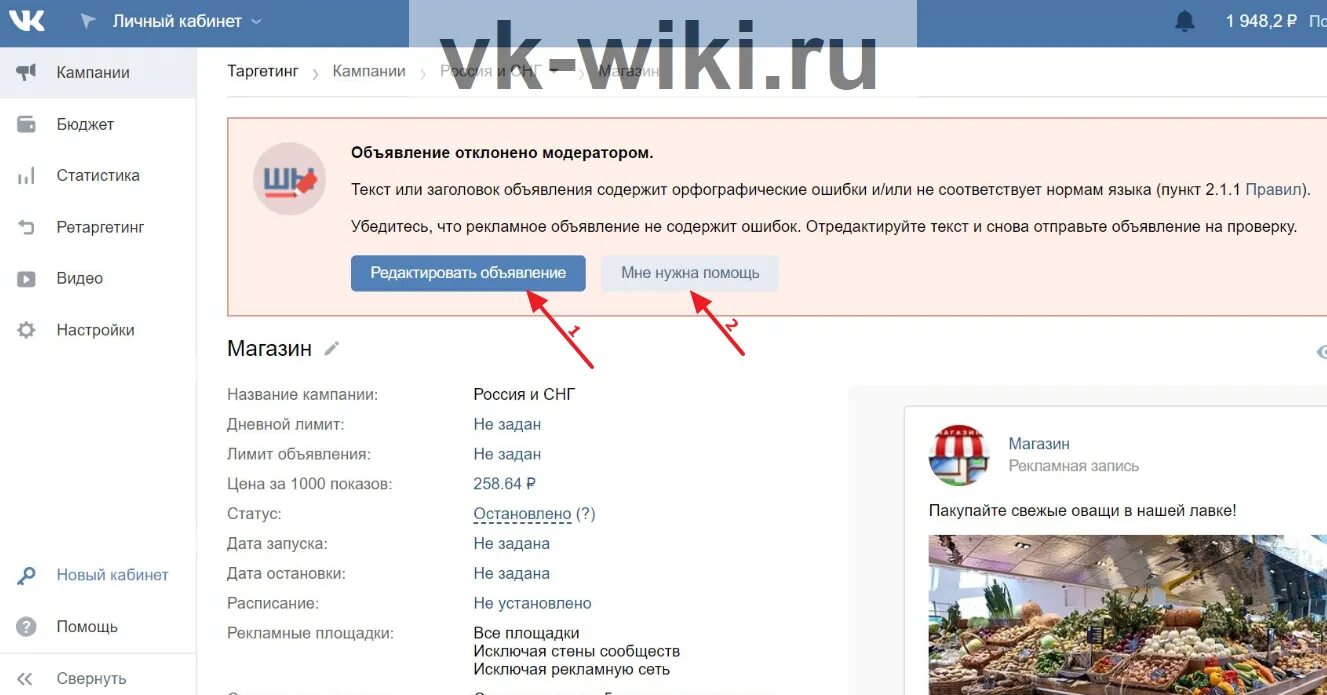The image size is (1327, 695).
Task: Toggle the eye preview icon
Action: tap(1321, 351)
